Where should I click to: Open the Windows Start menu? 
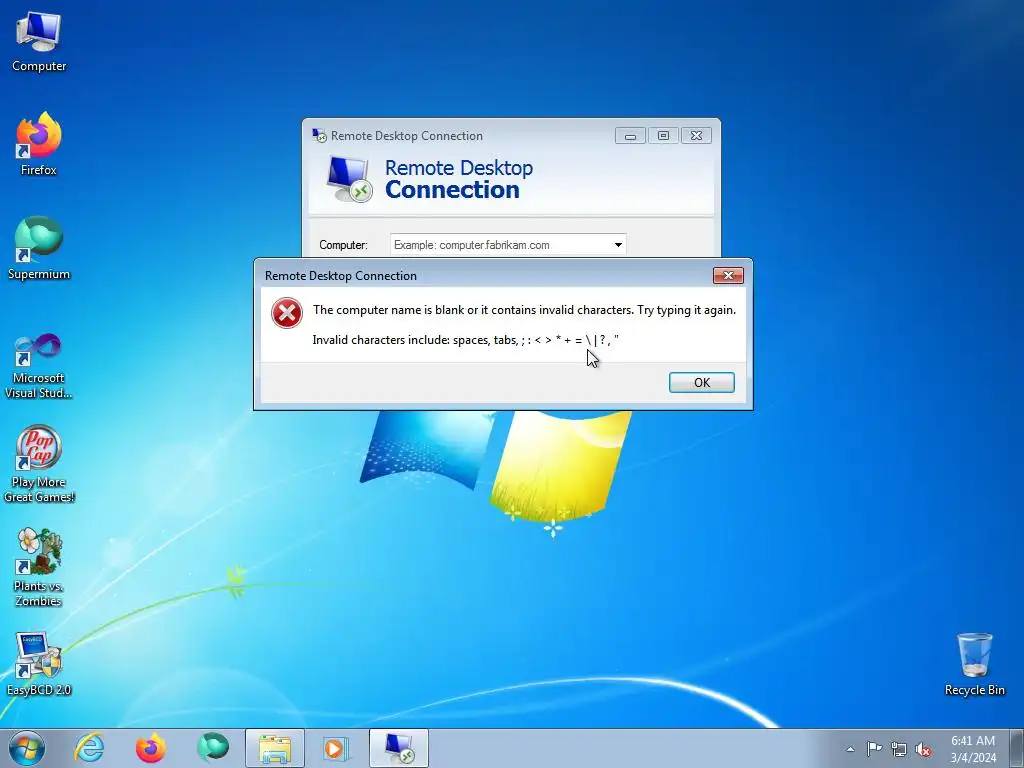click(27, 748)
